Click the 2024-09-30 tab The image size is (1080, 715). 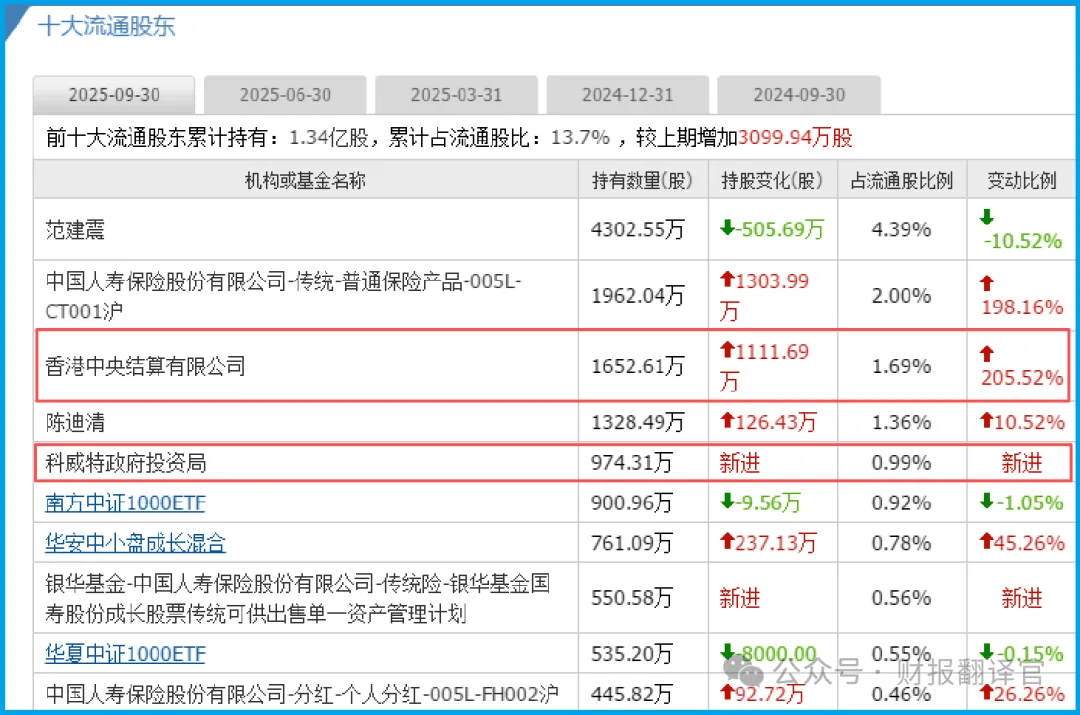click(x=799, y=96)
